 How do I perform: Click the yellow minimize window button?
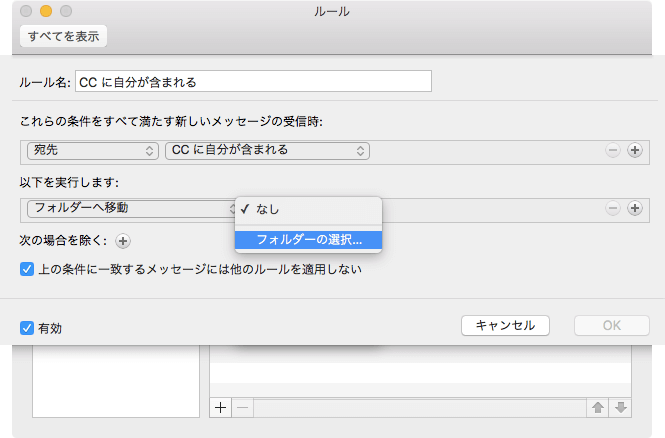pos(46,11)
